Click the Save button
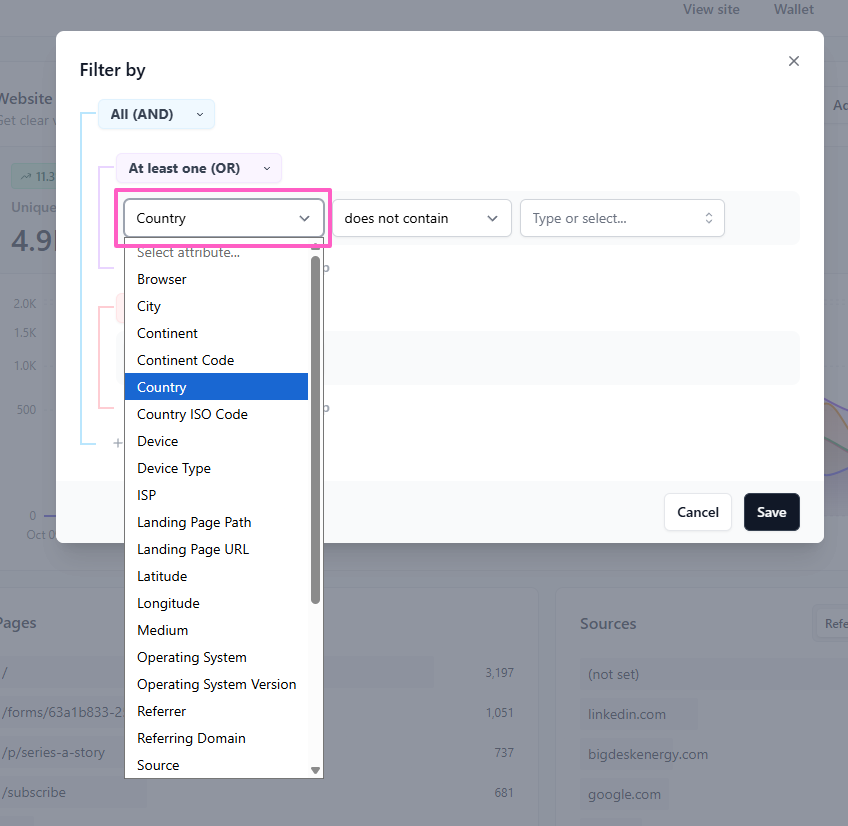This screenshot has width=848, height=826. tap(771, 512)
